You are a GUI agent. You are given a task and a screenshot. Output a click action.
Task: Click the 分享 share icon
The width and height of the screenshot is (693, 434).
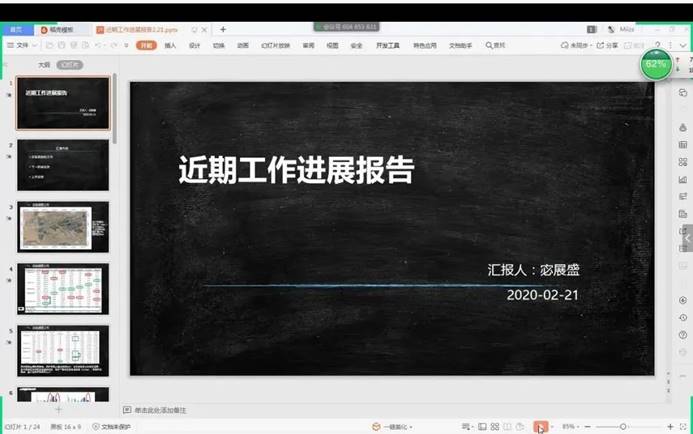pyautogui.click(x=607, y=45)
